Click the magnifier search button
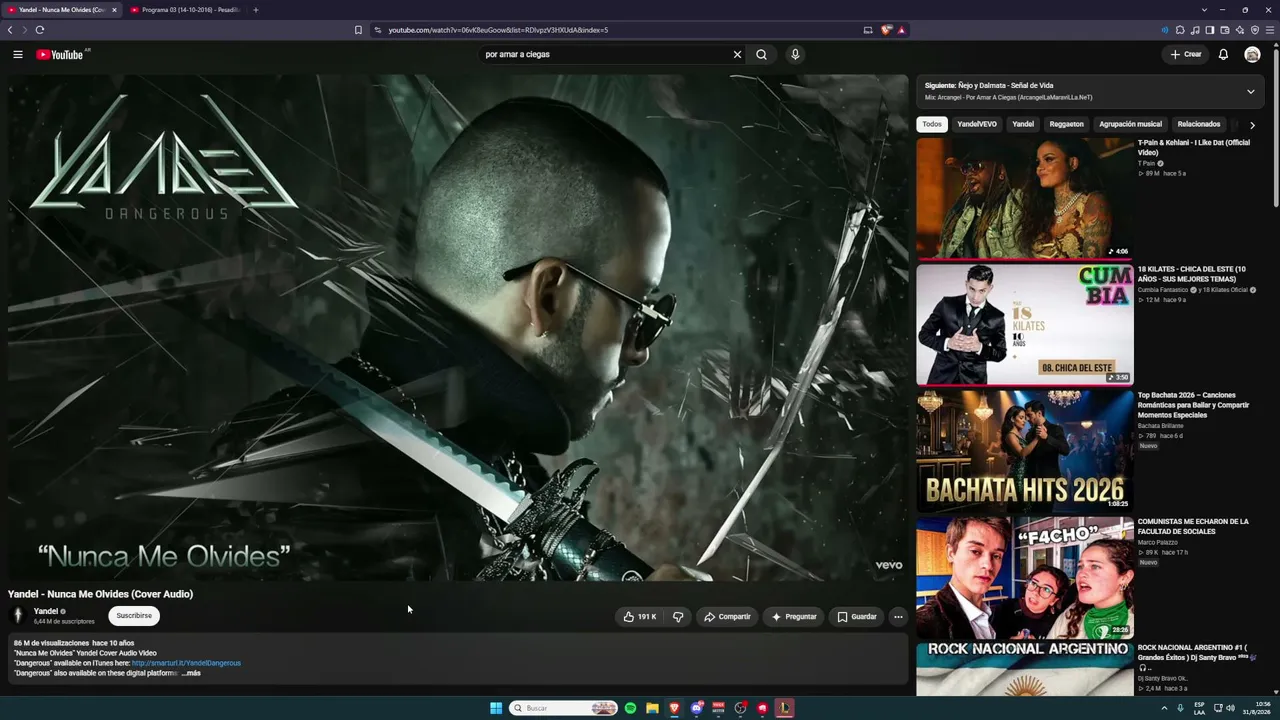The width and height of the screenshot is (1280, 720). (x=762, y=54)
